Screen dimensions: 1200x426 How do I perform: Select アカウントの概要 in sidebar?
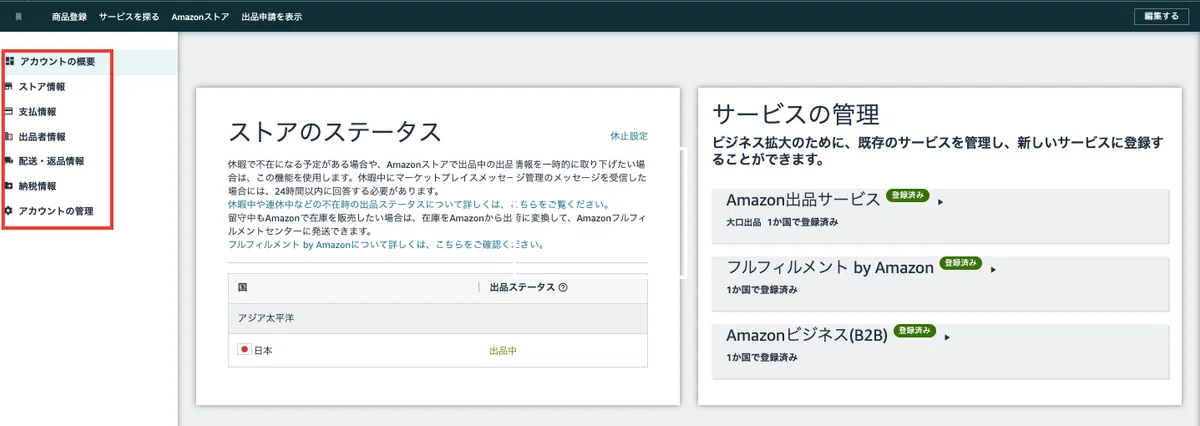57,62
